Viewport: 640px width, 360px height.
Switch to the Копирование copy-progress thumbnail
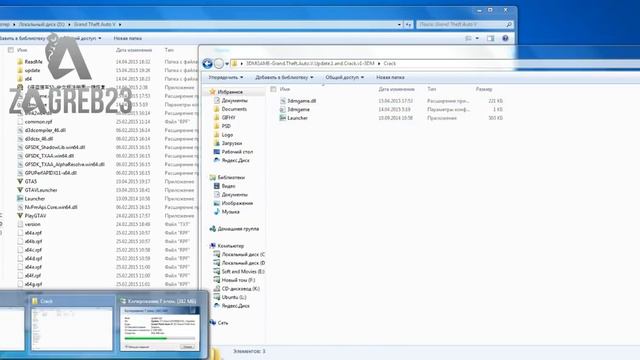click(160, 324)
